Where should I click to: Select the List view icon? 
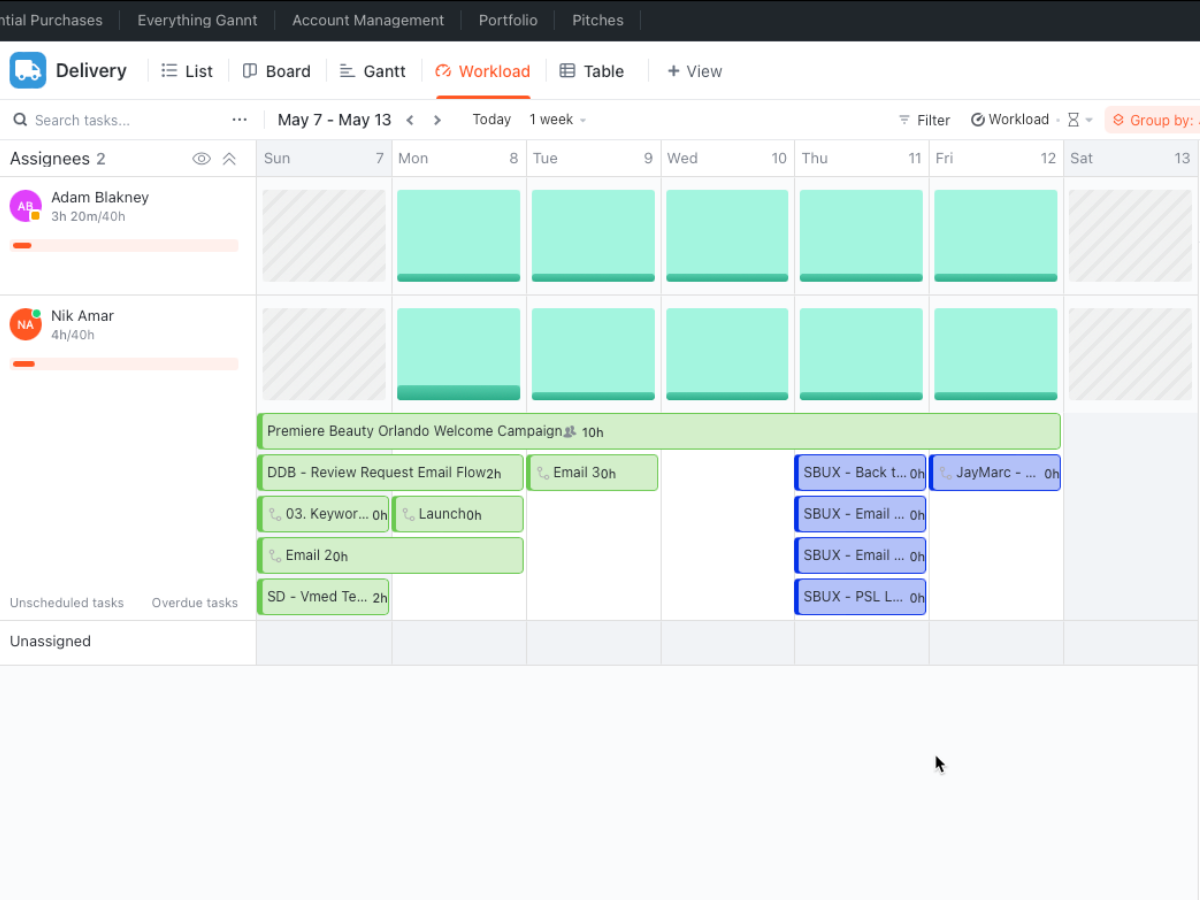point(170,71)
